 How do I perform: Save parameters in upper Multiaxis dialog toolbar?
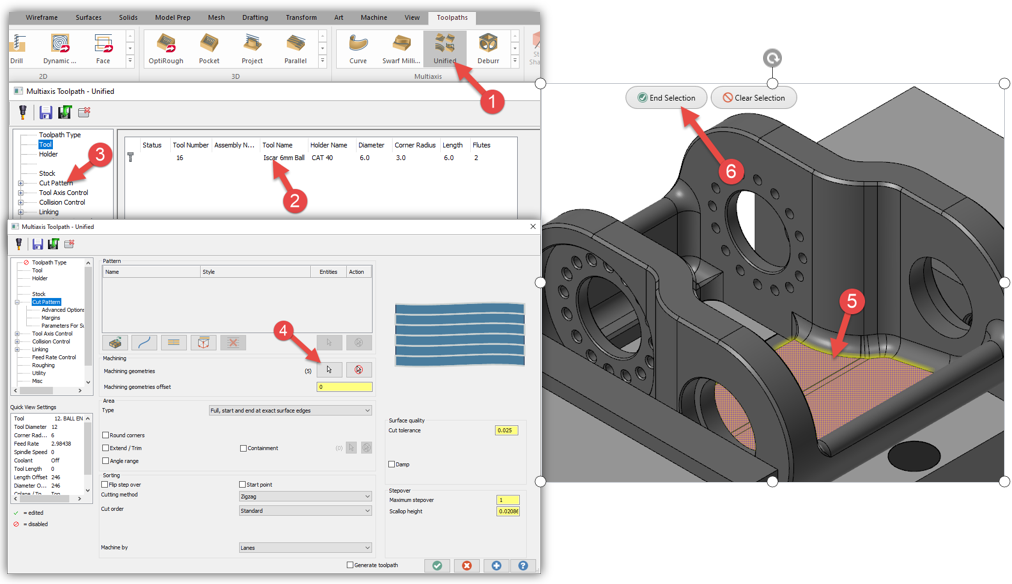click(45, 112)
